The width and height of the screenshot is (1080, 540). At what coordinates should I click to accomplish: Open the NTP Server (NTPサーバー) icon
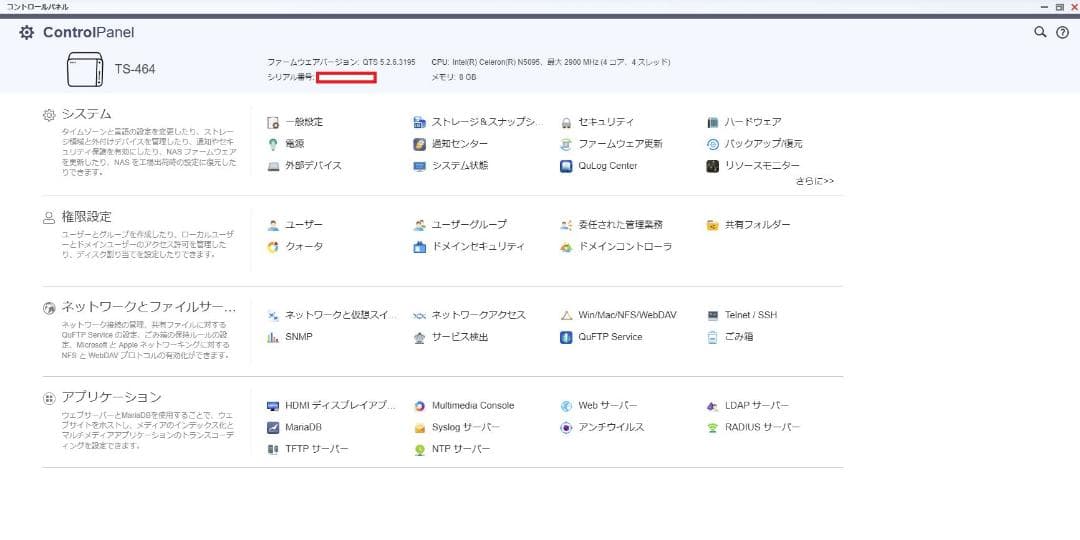(419, 449)
